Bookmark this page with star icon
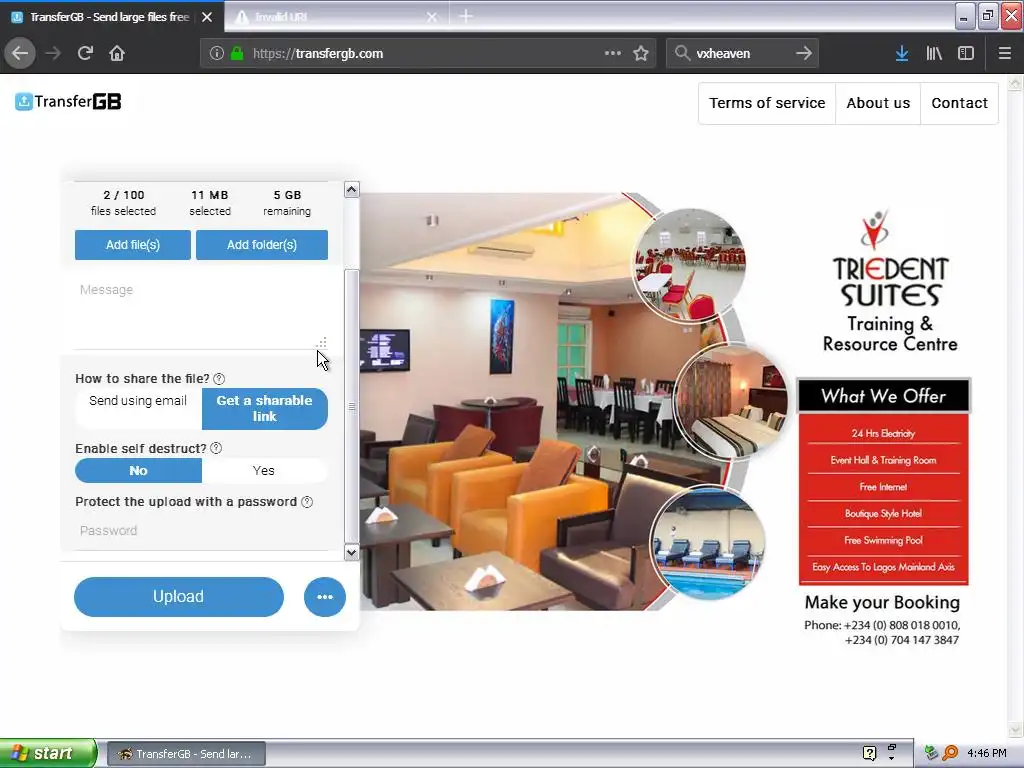Viewport: 1024px width, 768px height. (641, 53)
